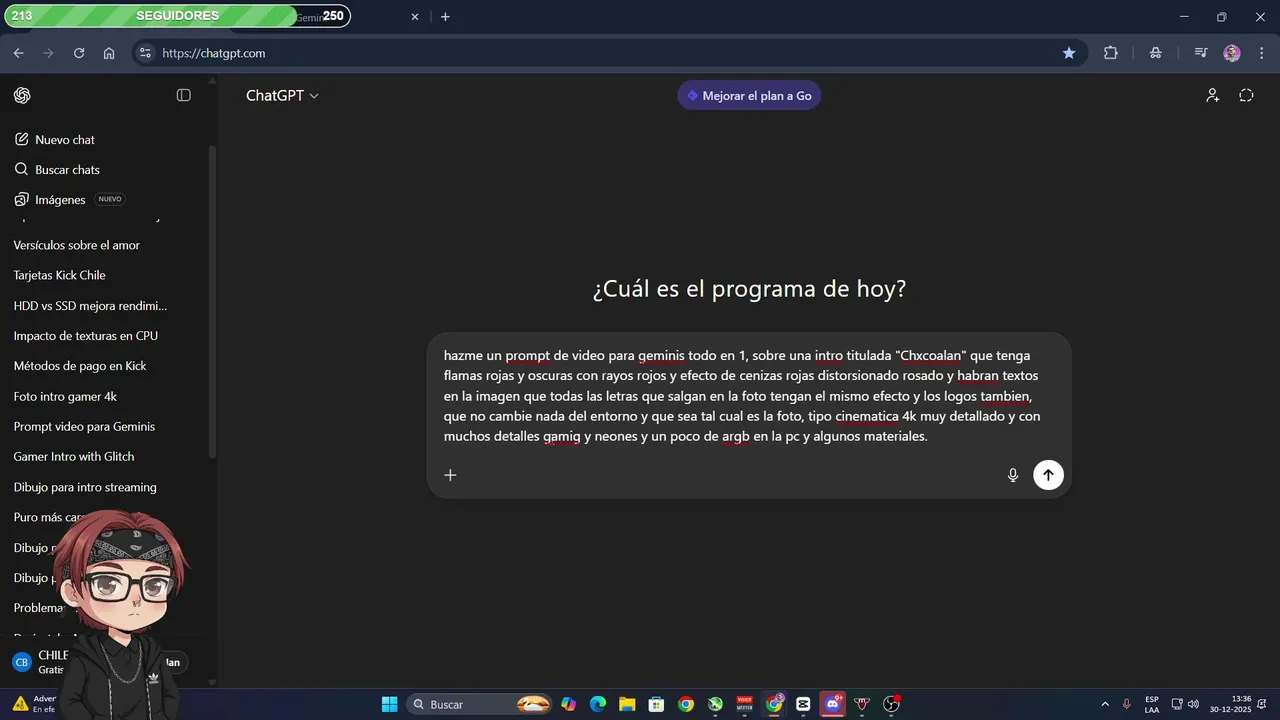
Task: Show hidden system tray icons chevron
Action: coord(1105,704)
